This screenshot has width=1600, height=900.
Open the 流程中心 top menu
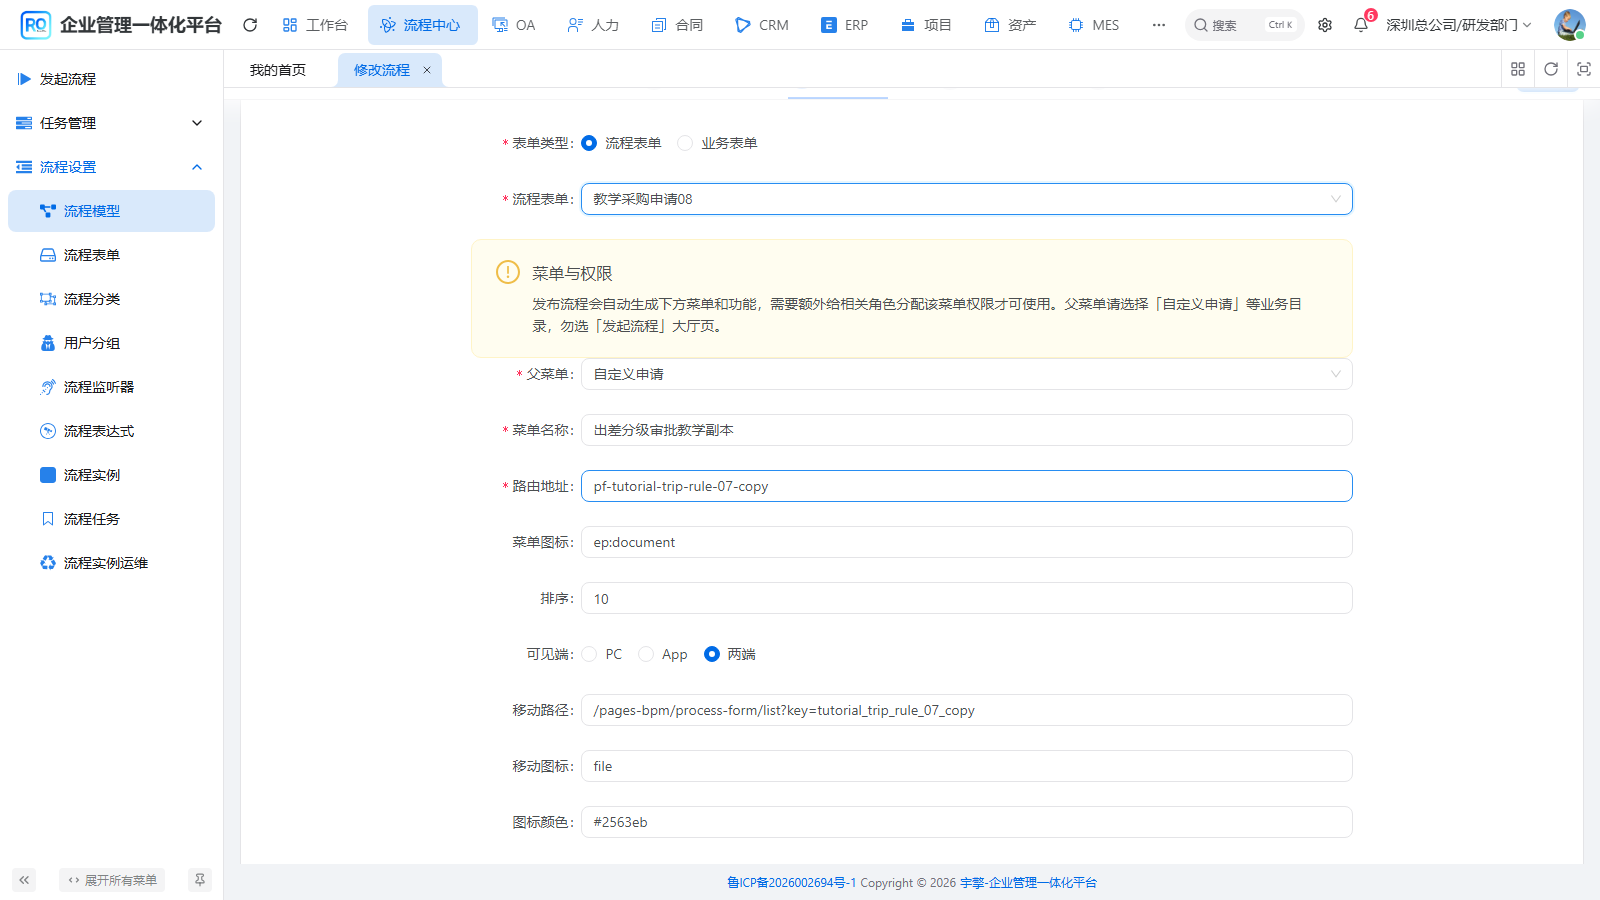pyautogui.click(x=422, y=25)
